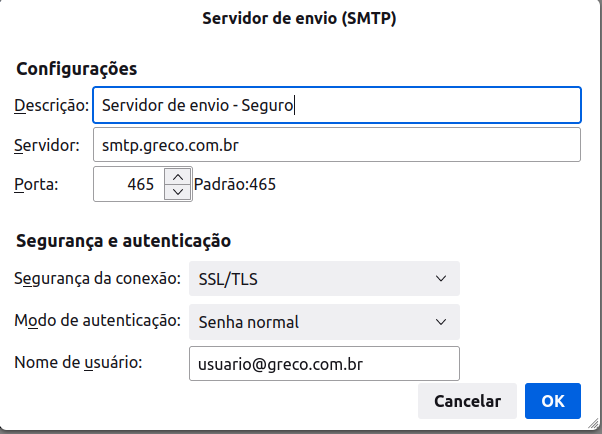Click the chevron on Senha normal dropdown

point(441,322)
